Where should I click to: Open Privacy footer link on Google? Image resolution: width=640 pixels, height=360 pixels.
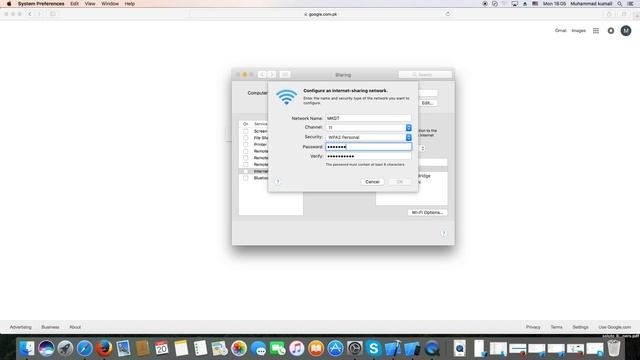[533, 327]
